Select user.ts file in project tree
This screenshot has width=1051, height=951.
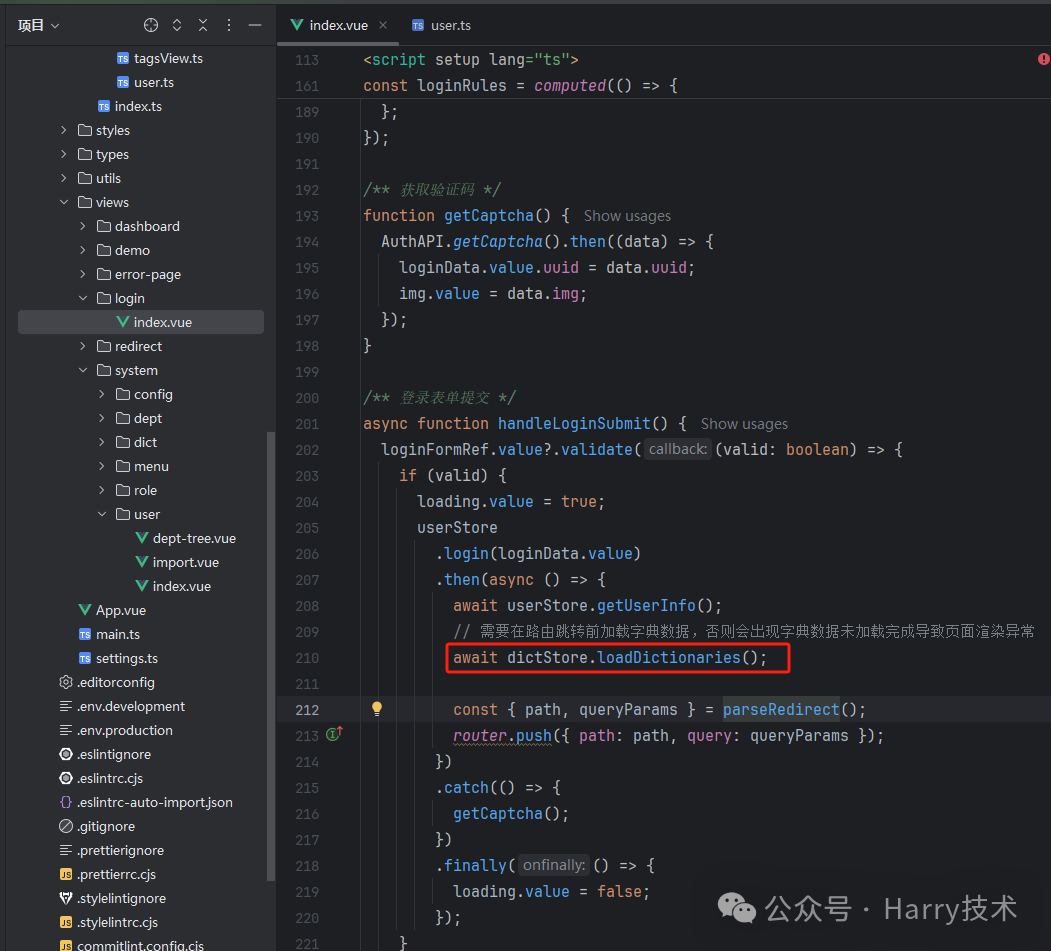pyautogui.click(x=145, y=82)
